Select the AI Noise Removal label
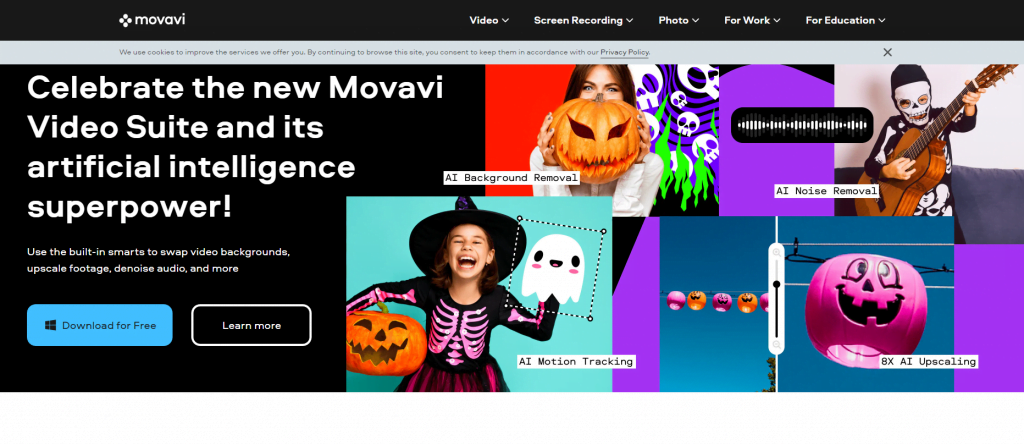This screenshot has width=1024, height=445. (x=826, y=191)
